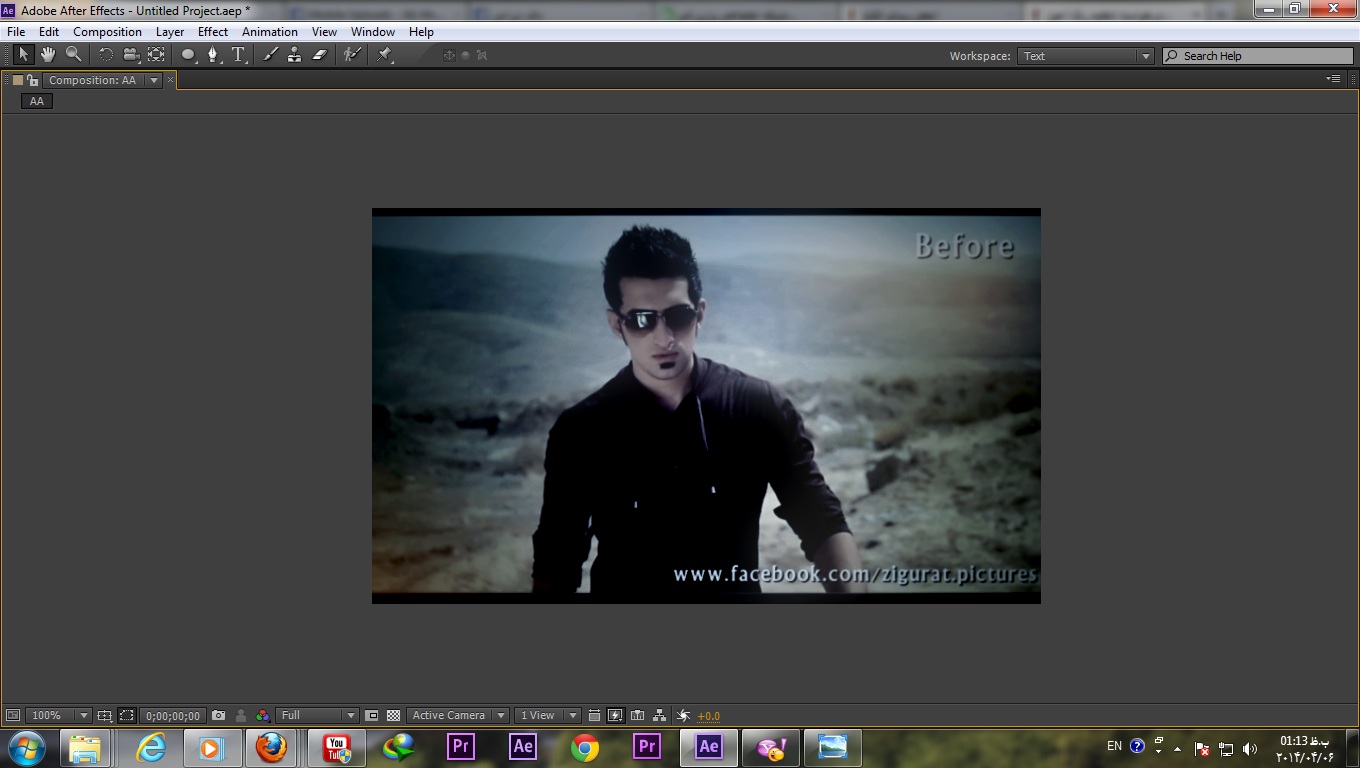Select the Pen tool

pos(213,55)
